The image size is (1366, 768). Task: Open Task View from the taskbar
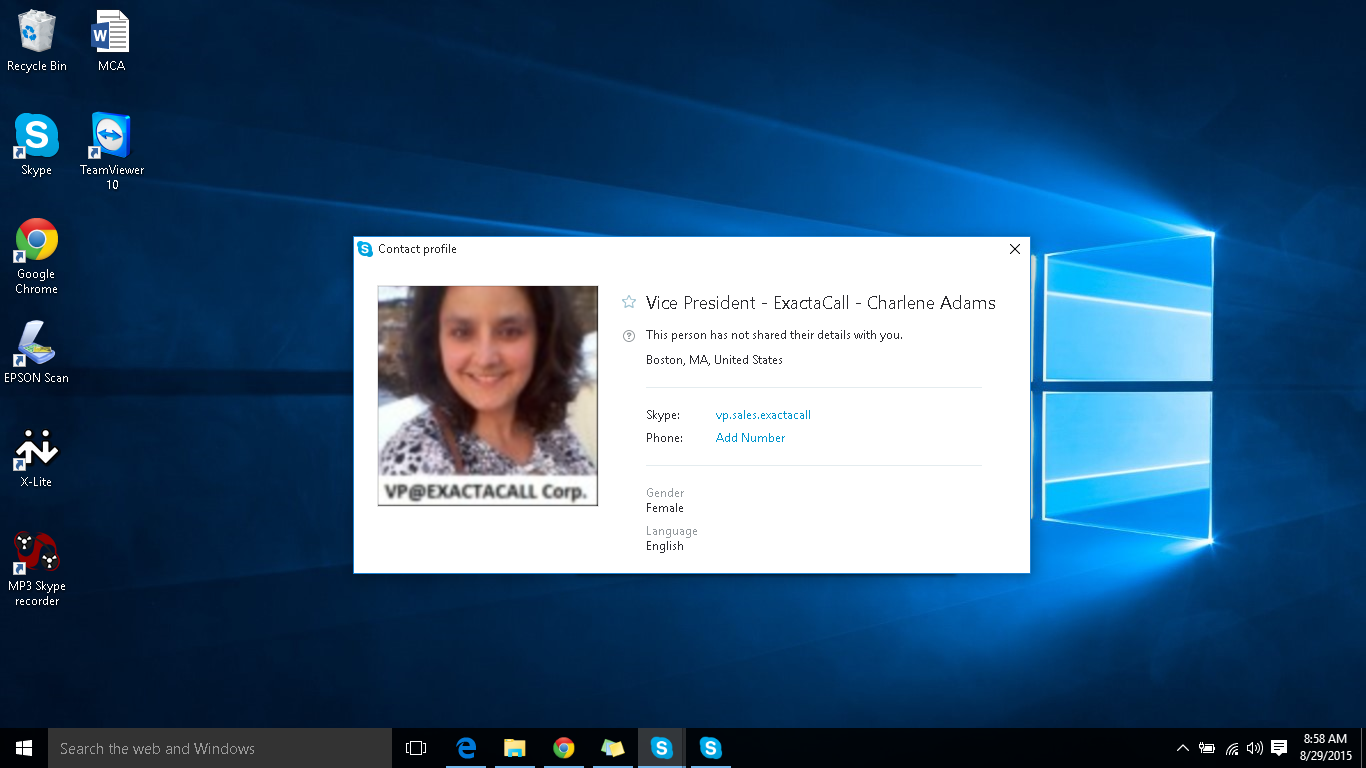416,748
